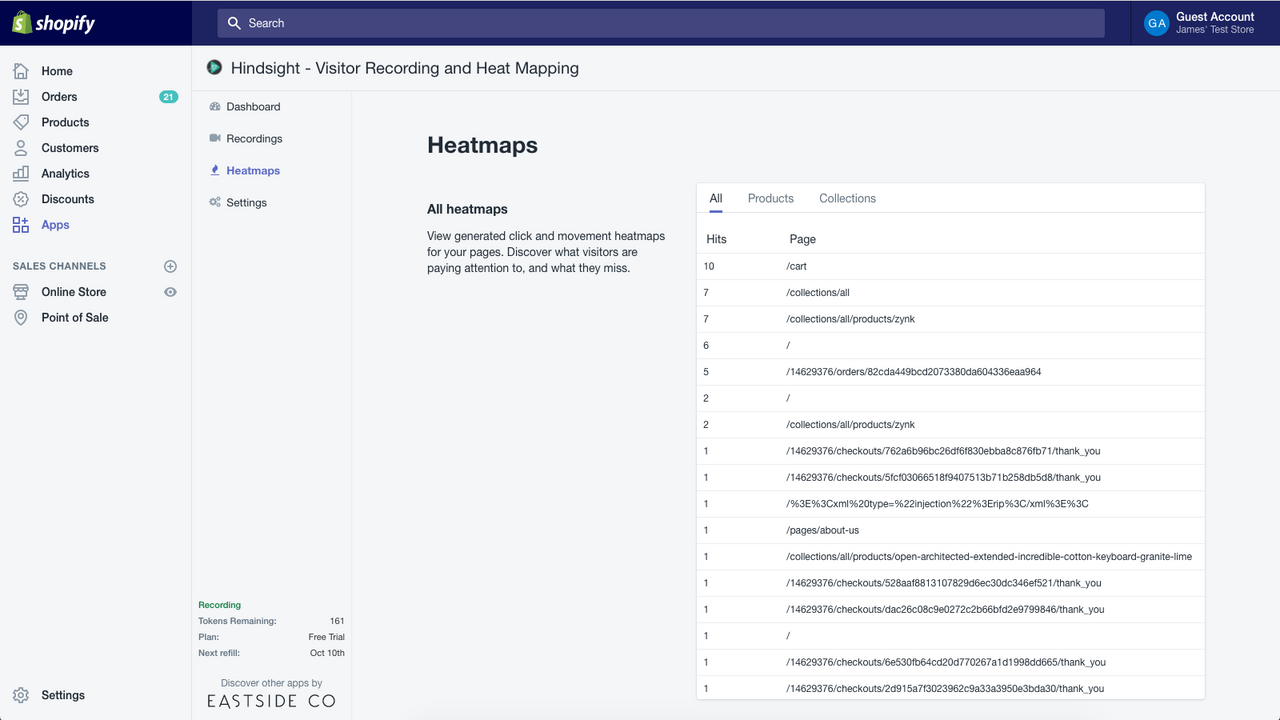The height and width of the screenshot is (720, 1280).
Task: Open Hindsight Recordings page
Action: click(x=254, y=138)
